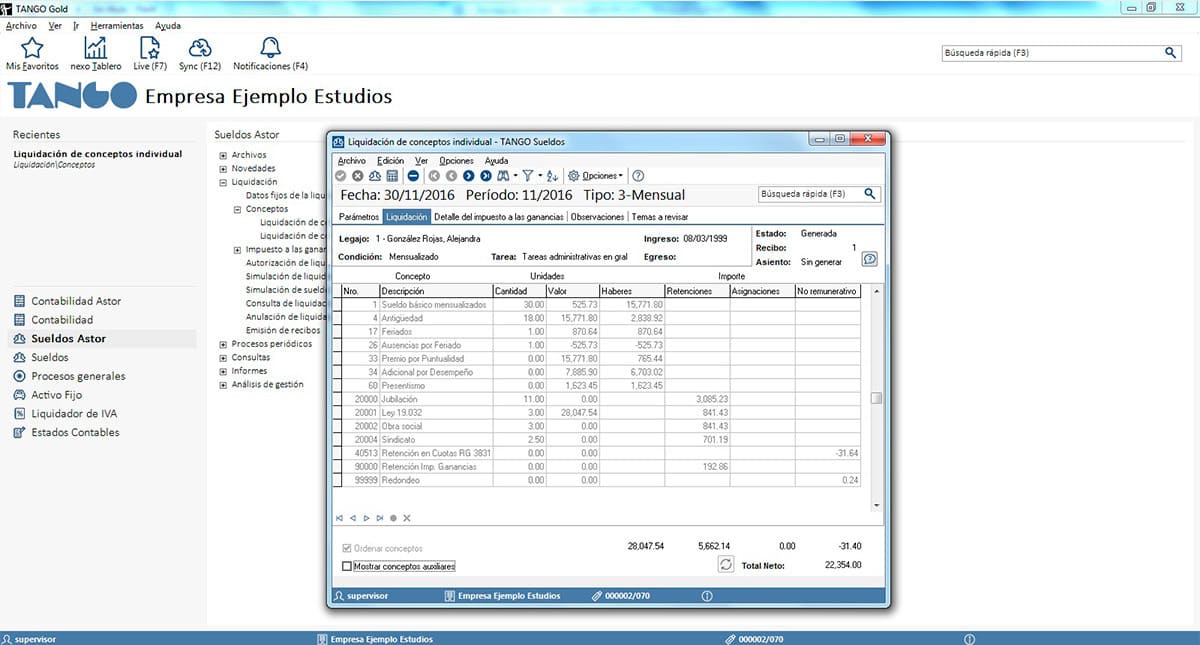The width and height of the screenshot is (1200, 645).
Task: Open the Herramientas menu in main window
Action: point(116,25)
